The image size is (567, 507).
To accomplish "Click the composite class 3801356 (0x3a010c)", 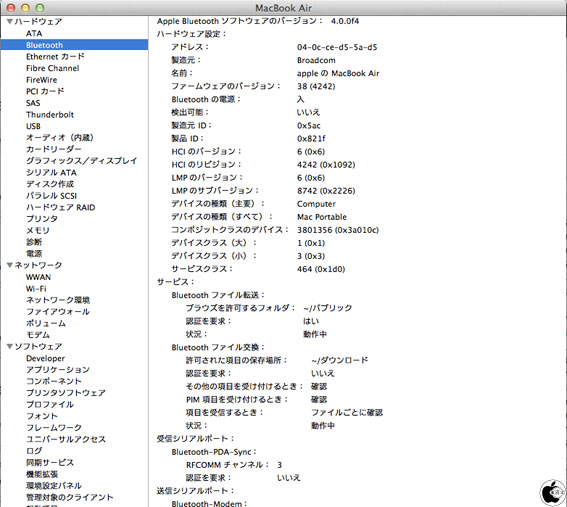I will (x=338, y=230).
